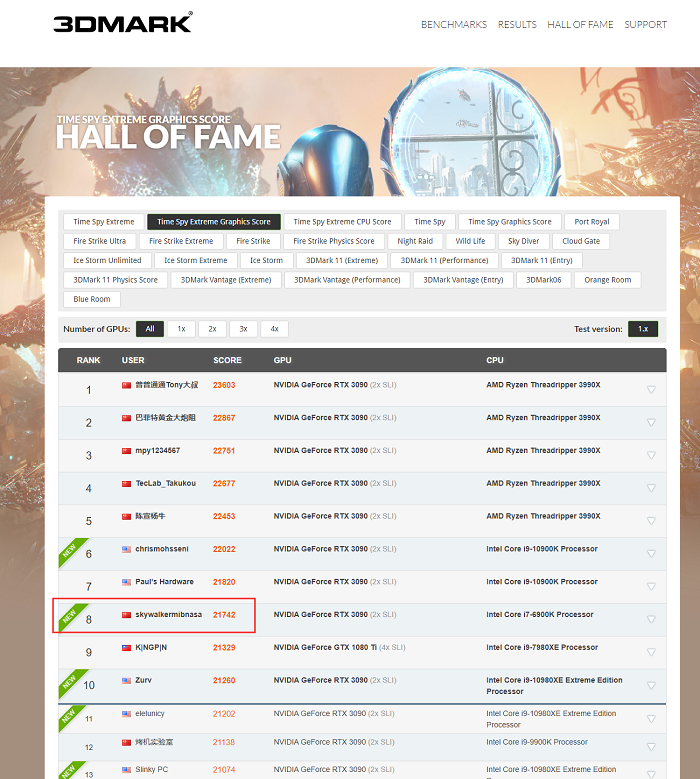Click the NEW ribbon on rank 8
The width and height of the screenshot is (700, 779).
(x=71, y=612)
